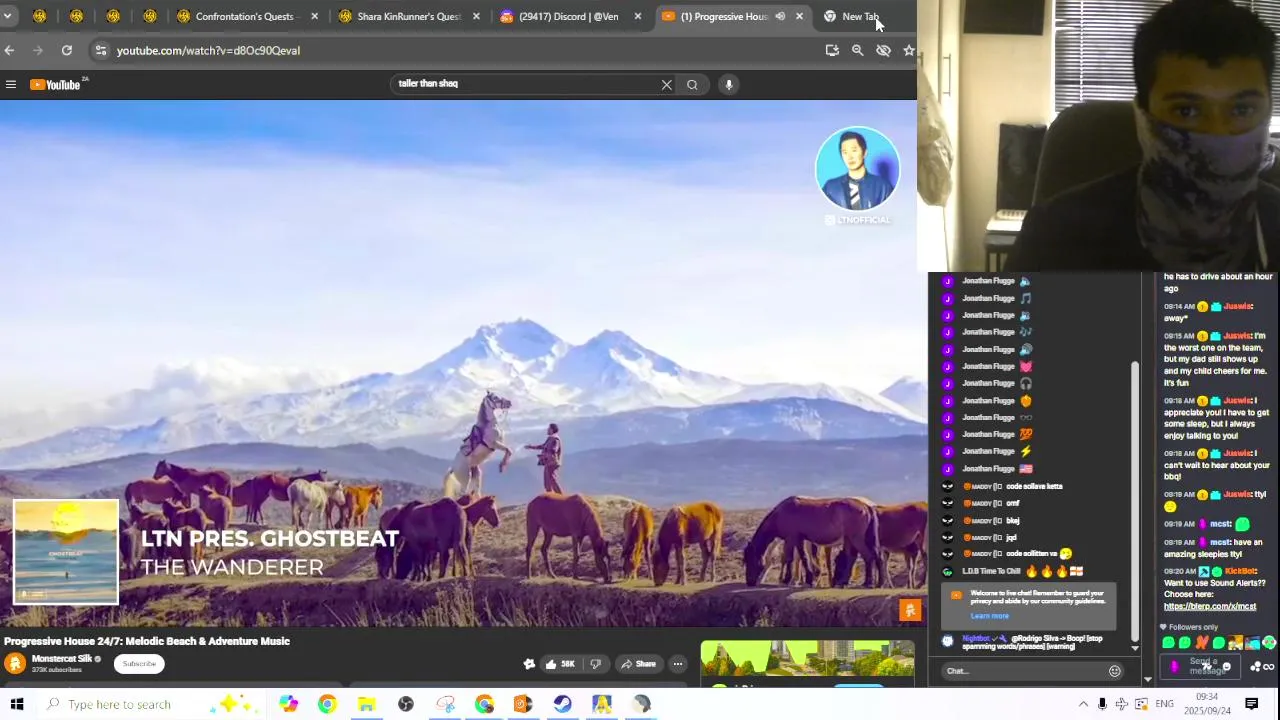Dislike the video

[x=596, y=664]
